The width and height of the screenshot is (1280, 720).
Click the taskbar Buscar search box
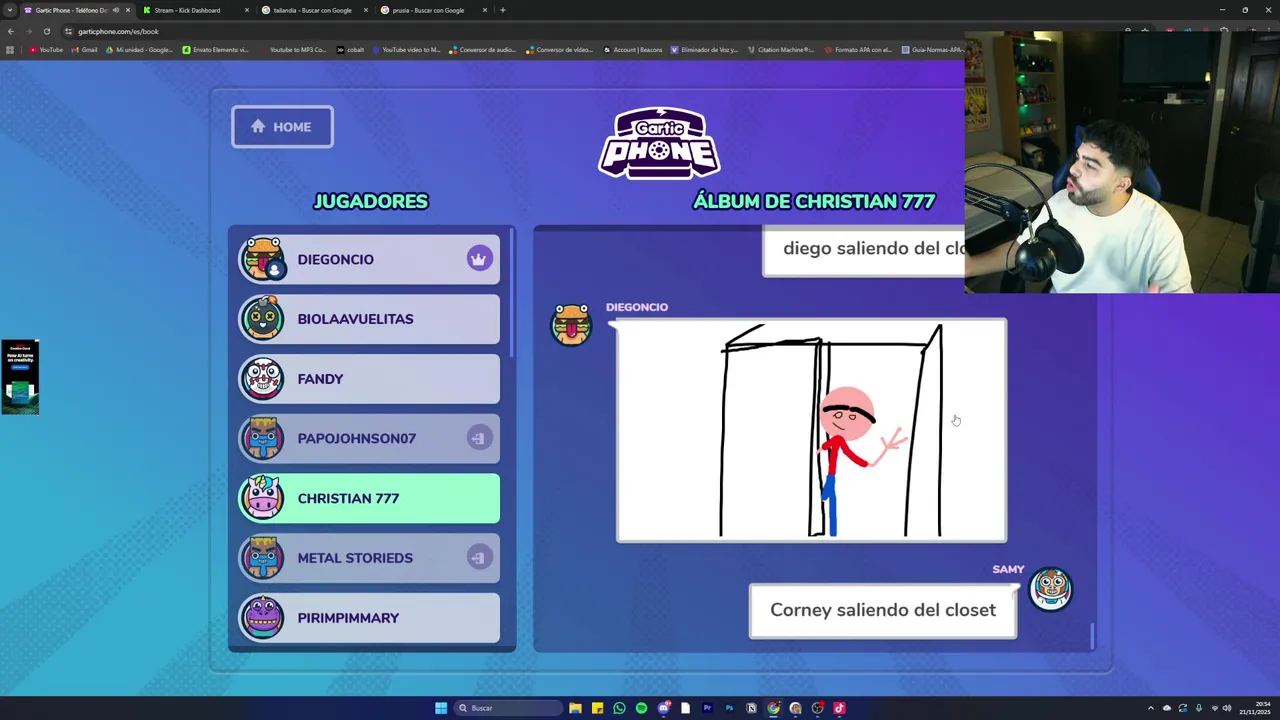tap(507, 708)
